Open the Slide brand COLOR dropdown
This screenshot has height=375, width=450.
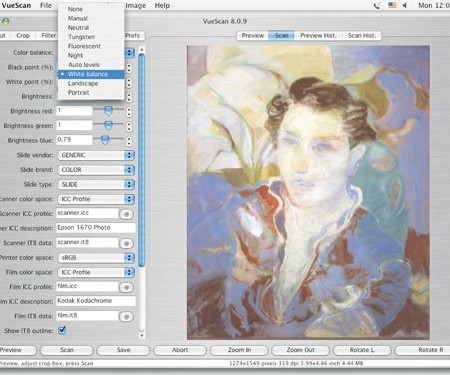click(96, 170)
